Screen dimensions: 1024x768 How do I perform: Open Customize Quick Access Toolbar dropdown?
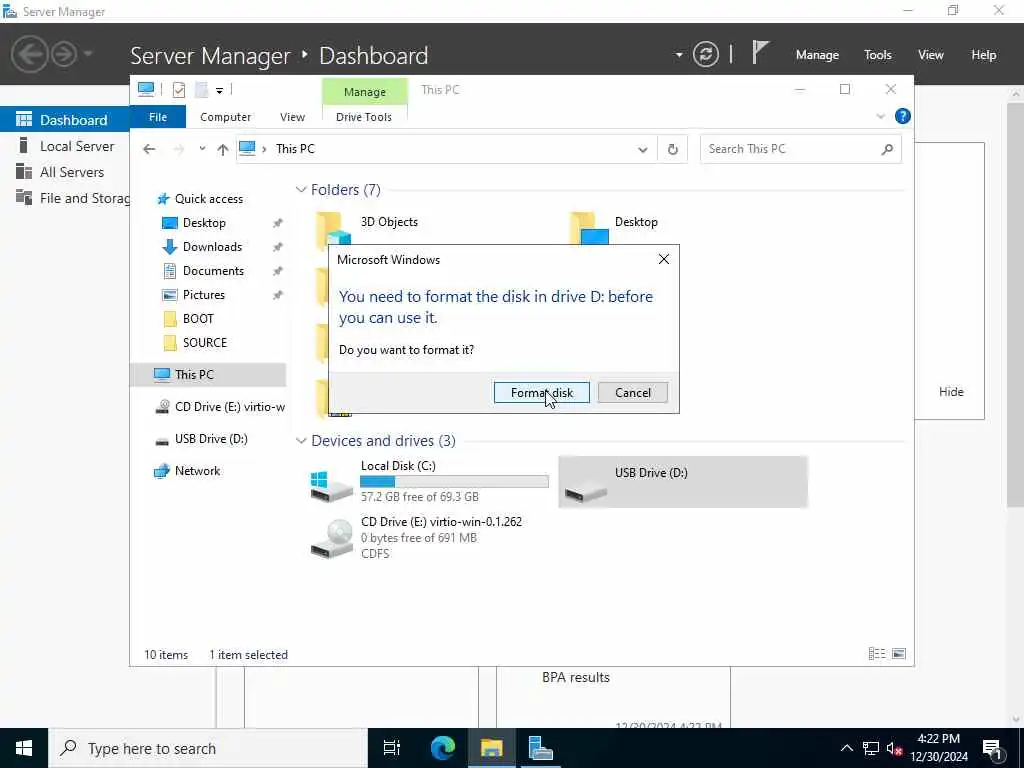(219, 90)
